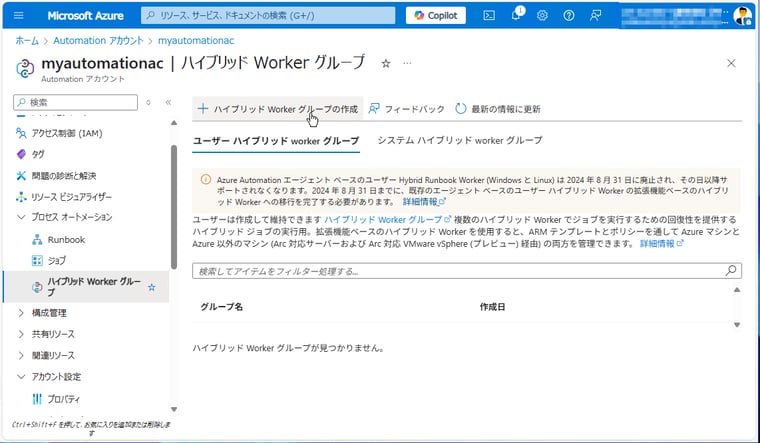Switch to ユーザー ハイブリッド worker グループ tab
Viewport: 760px width, 443px height.
click(x=276, y=141)
